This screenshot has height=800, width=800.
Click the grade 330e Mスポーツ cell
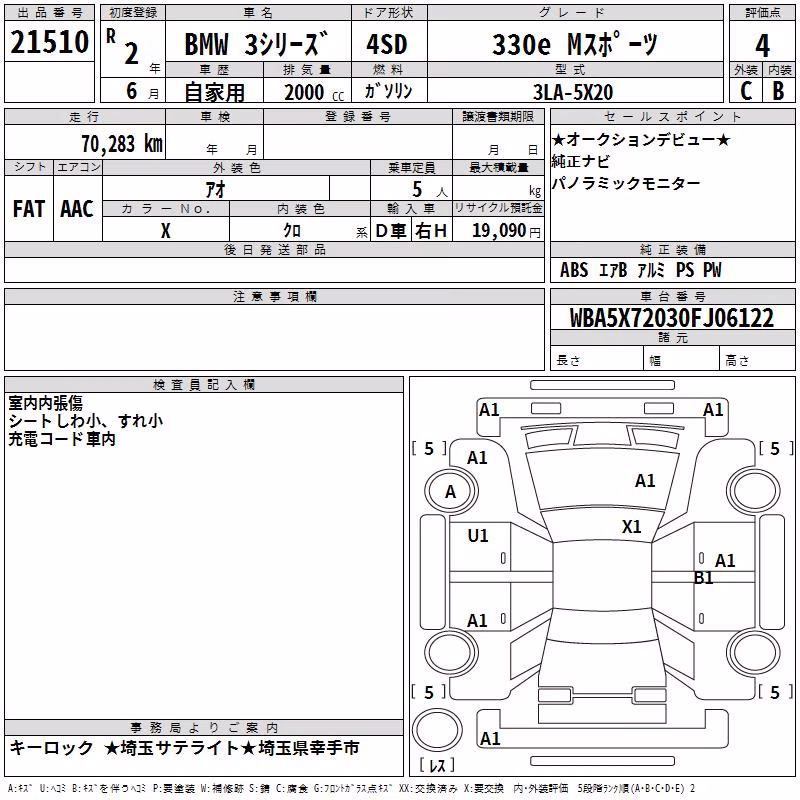coord(576,44)
